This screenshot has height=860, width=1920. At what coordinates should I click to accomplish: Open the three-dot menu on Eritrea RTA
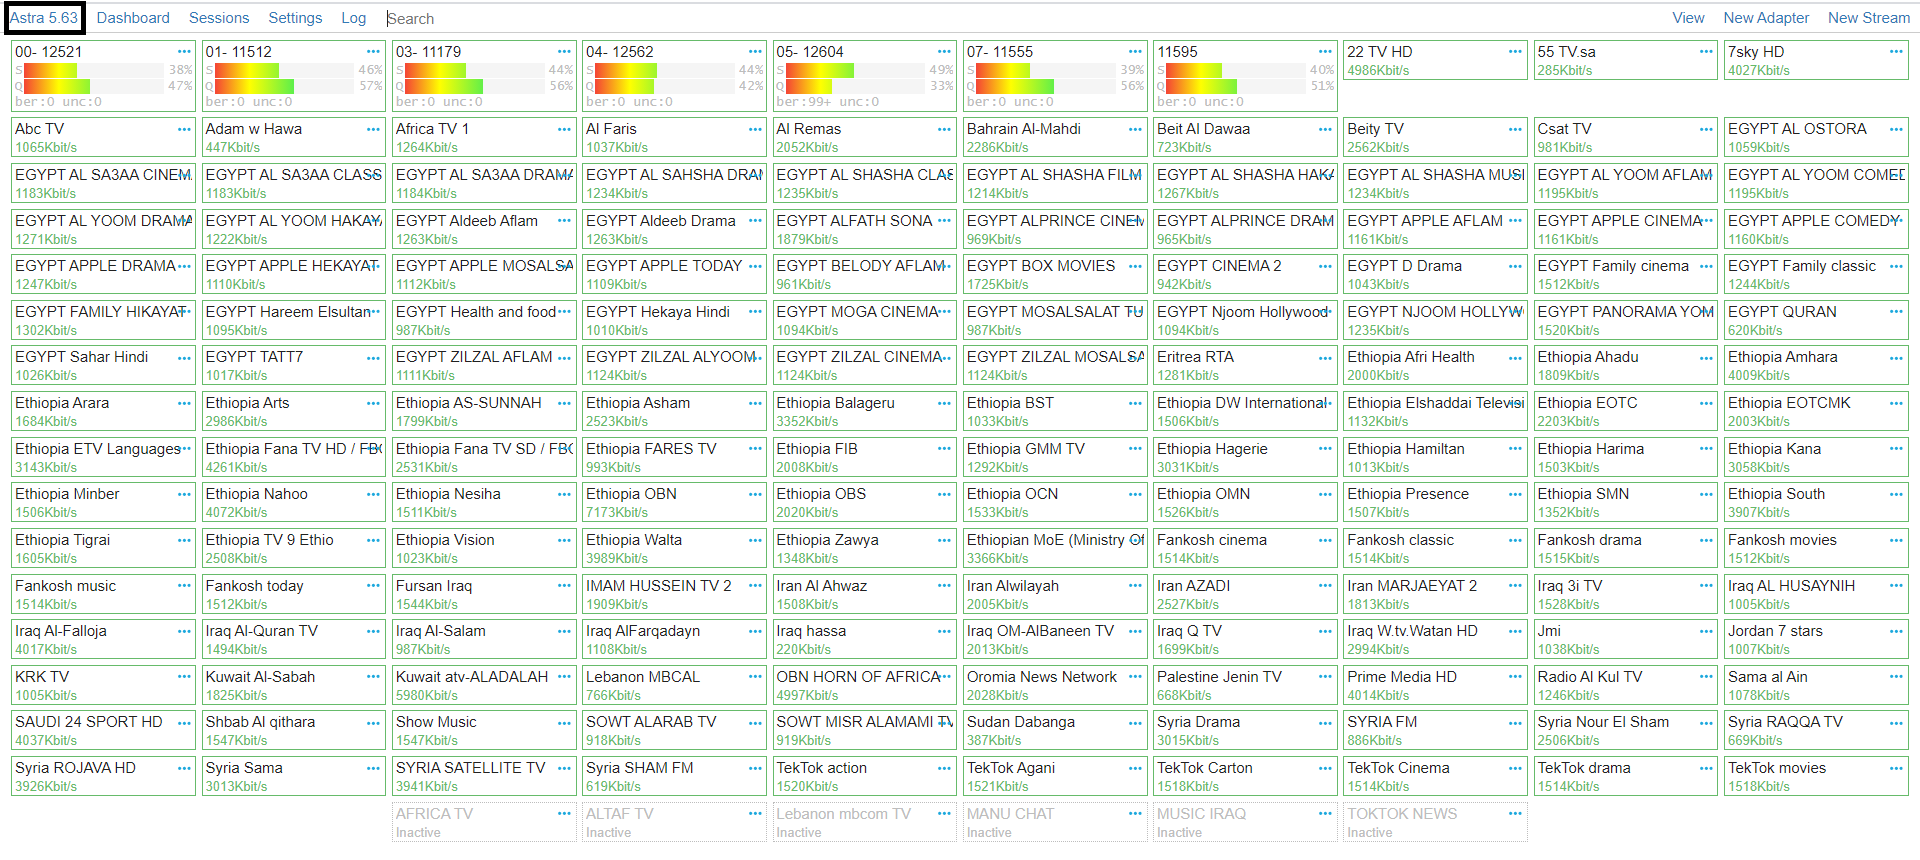point(1325,356)
